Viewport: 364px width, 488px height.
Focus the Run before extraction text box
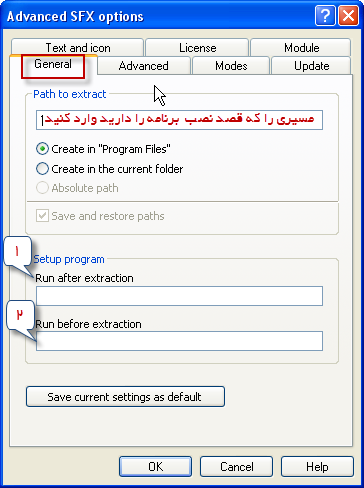click(179, 341)
